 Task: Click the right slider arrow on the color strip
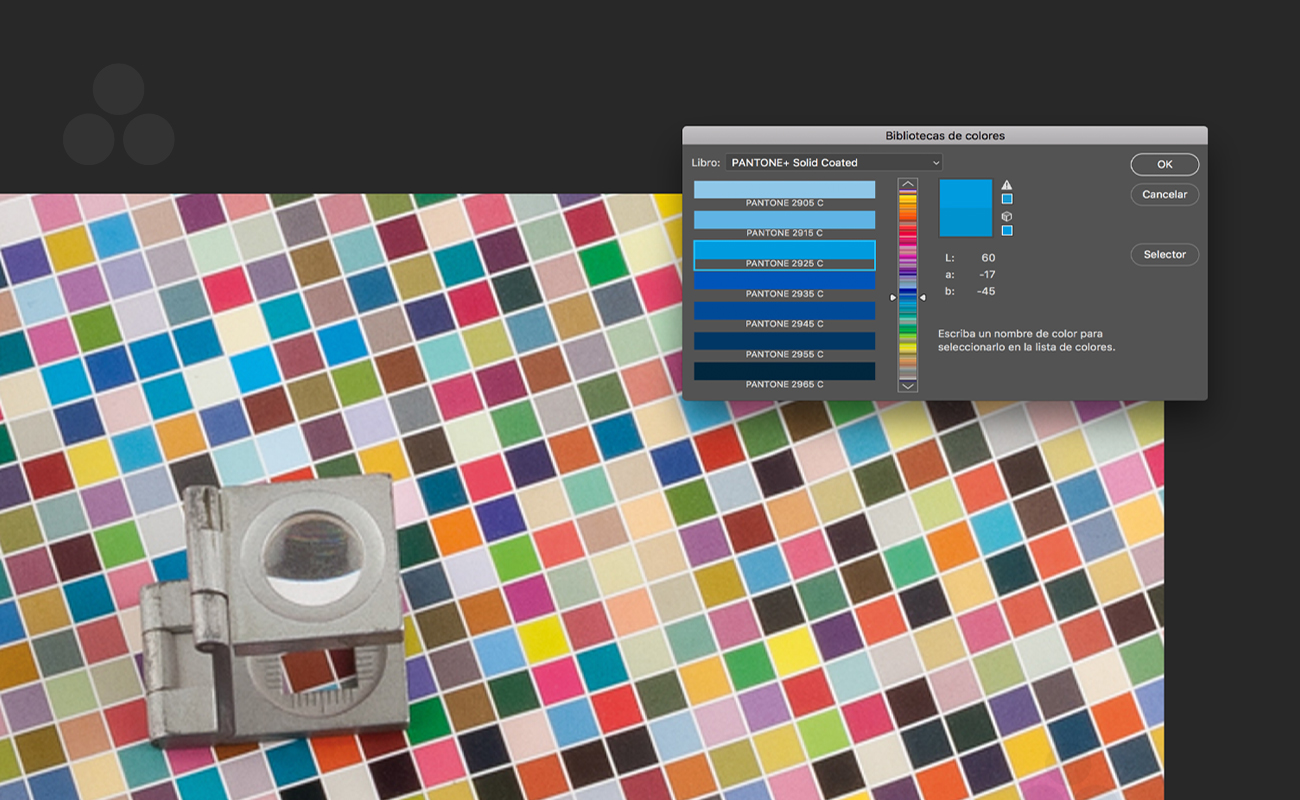pyautogui.click(x=922, y=297)
